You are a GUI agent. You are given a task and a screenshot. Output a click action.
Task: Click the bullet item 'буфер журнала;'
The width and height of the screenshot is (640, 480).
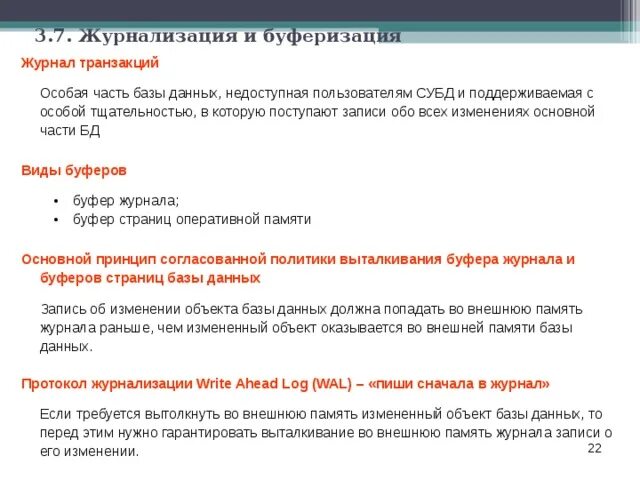point(126,201)
